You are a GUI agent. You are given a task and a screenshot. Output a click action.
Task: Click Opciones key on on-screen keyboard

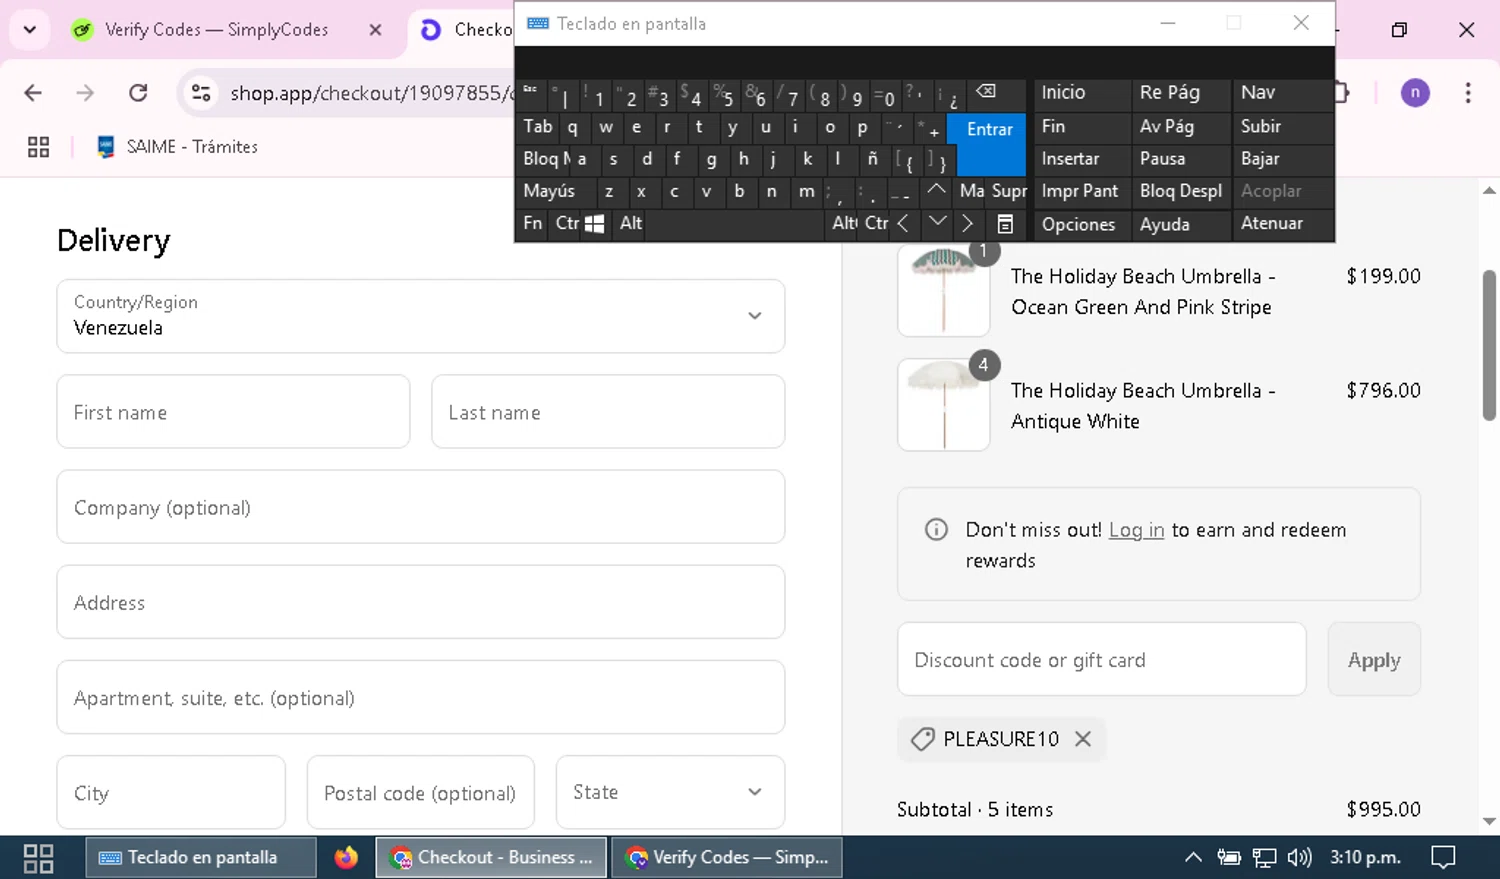pyautogui.click(x=1080, y=224)
